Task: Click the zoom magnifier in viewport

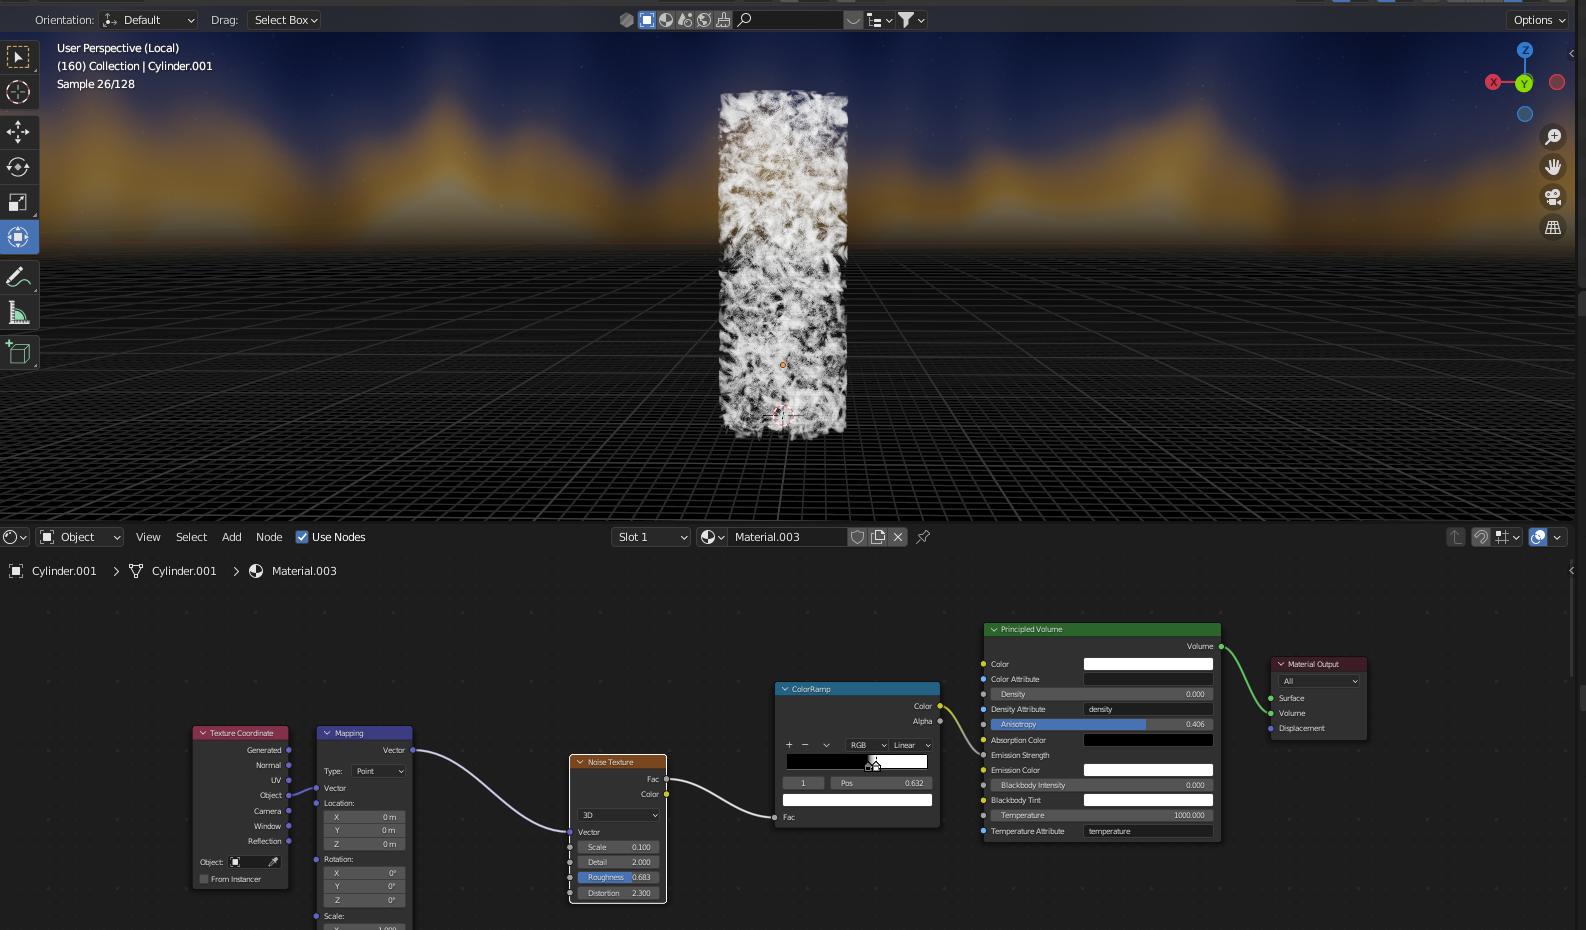Action: [x=1553, y=137]
